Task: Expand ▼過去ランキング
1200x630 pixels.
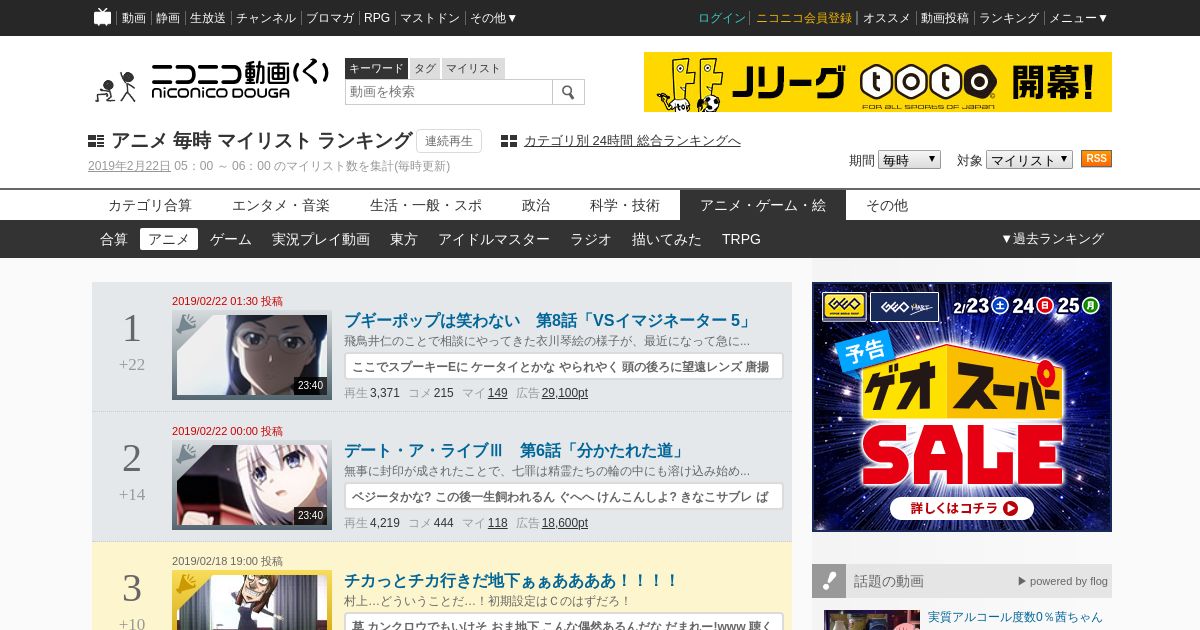Action: point(1052,239)
